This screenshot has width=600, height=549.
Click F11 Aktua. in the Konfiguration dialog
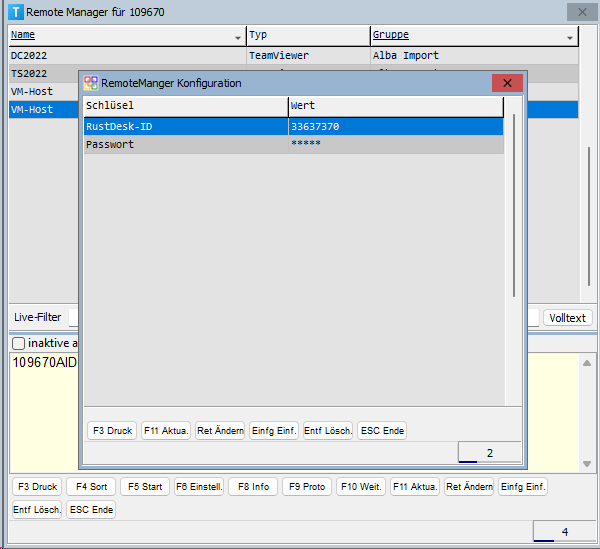pyautogui.click(x=166, y=431)
